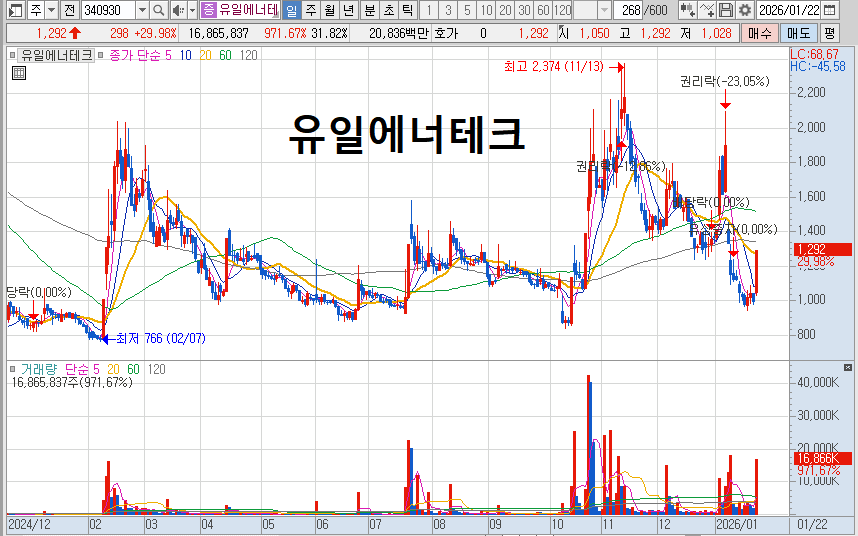
Task: Switch to 월 monthly chart period
Action: click(329, 10)
